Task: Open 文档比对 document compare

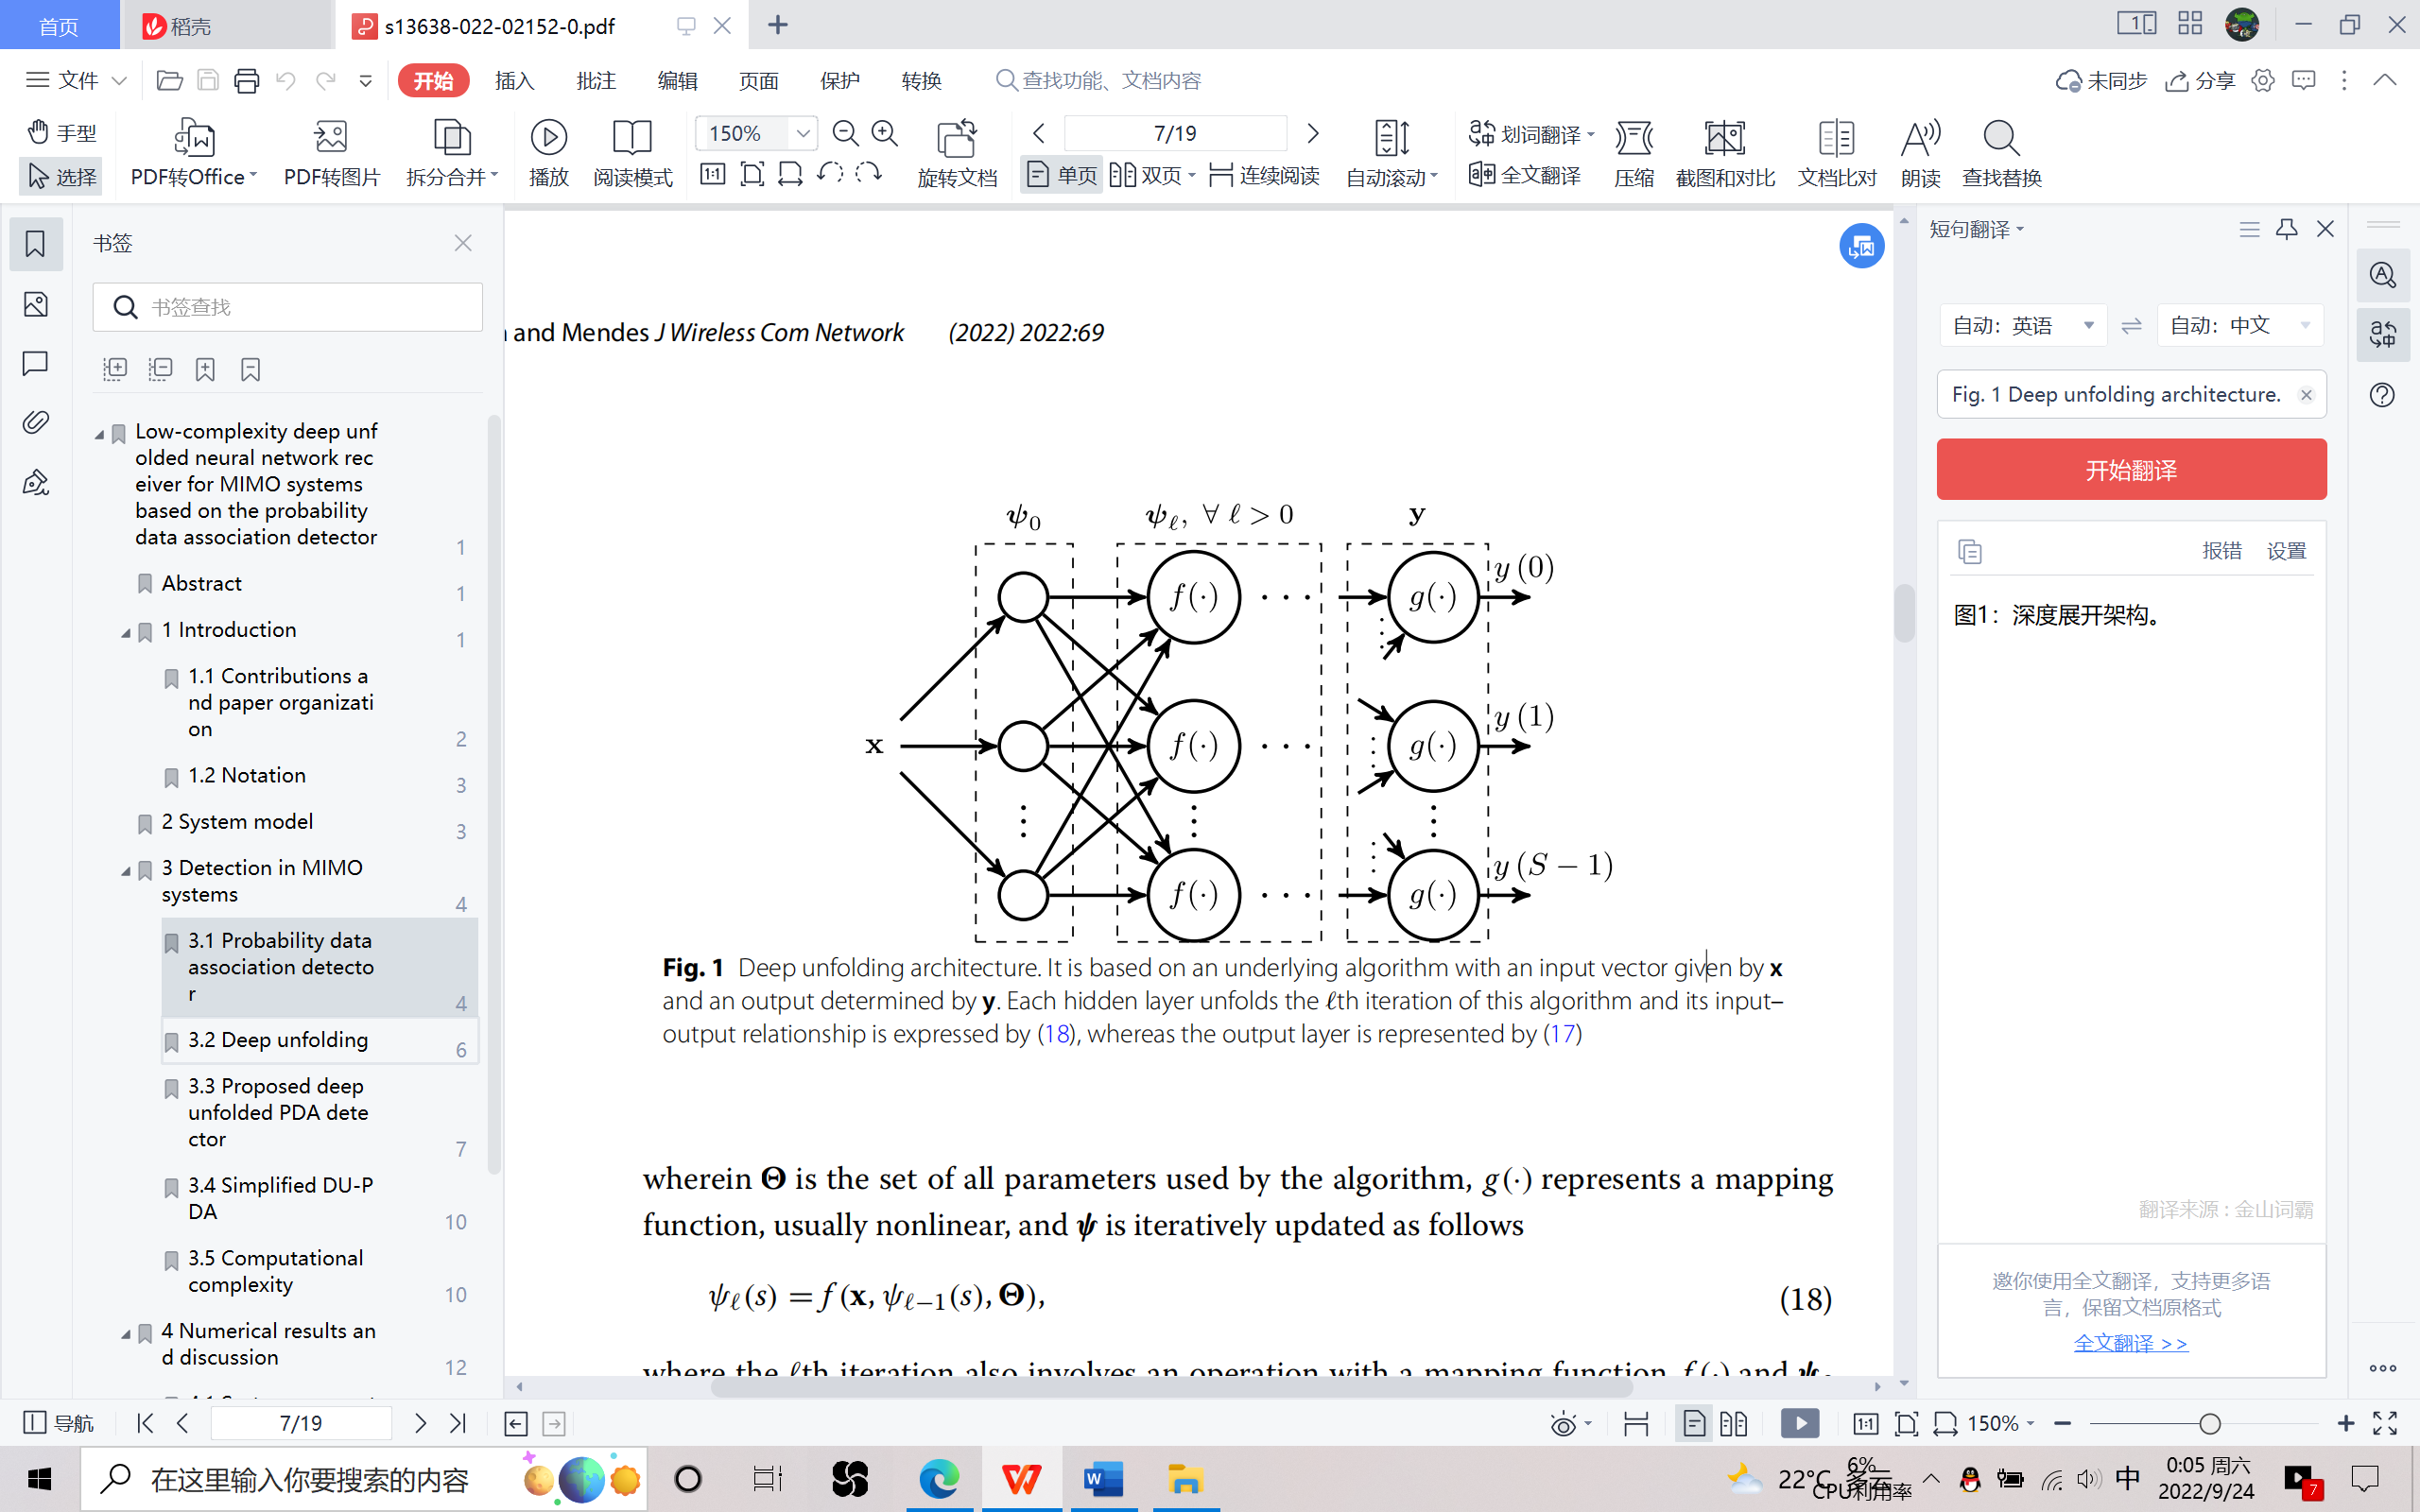Action: (x=1837, y=153)
